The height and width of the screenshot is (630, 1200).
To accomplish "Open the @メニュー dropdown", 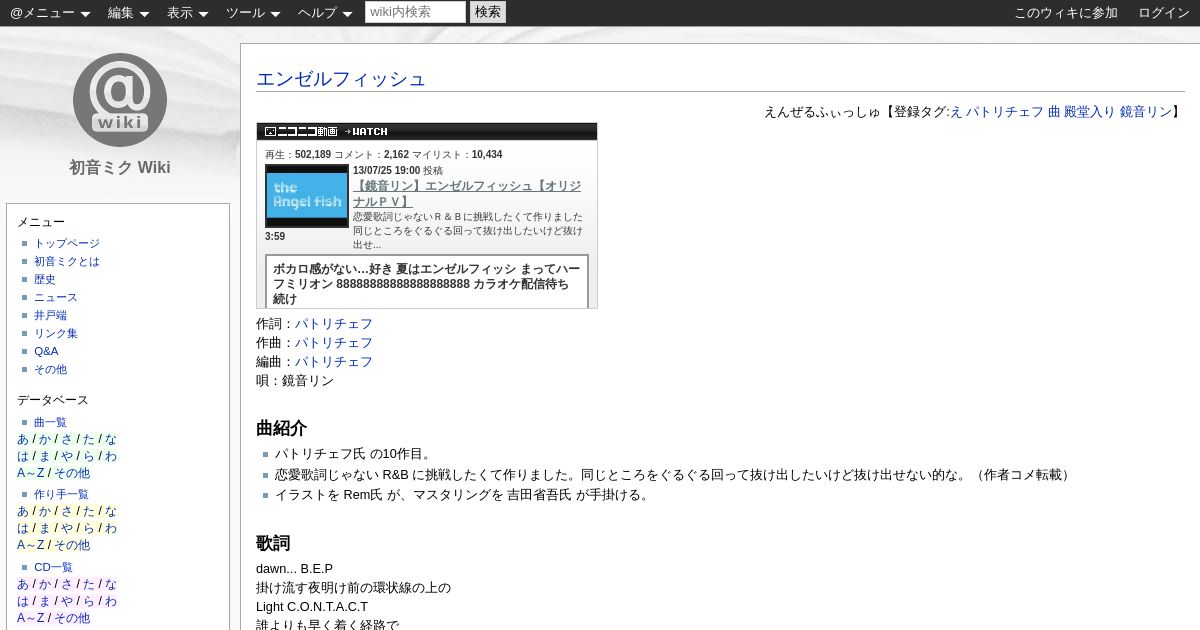I will click(50, 13).
